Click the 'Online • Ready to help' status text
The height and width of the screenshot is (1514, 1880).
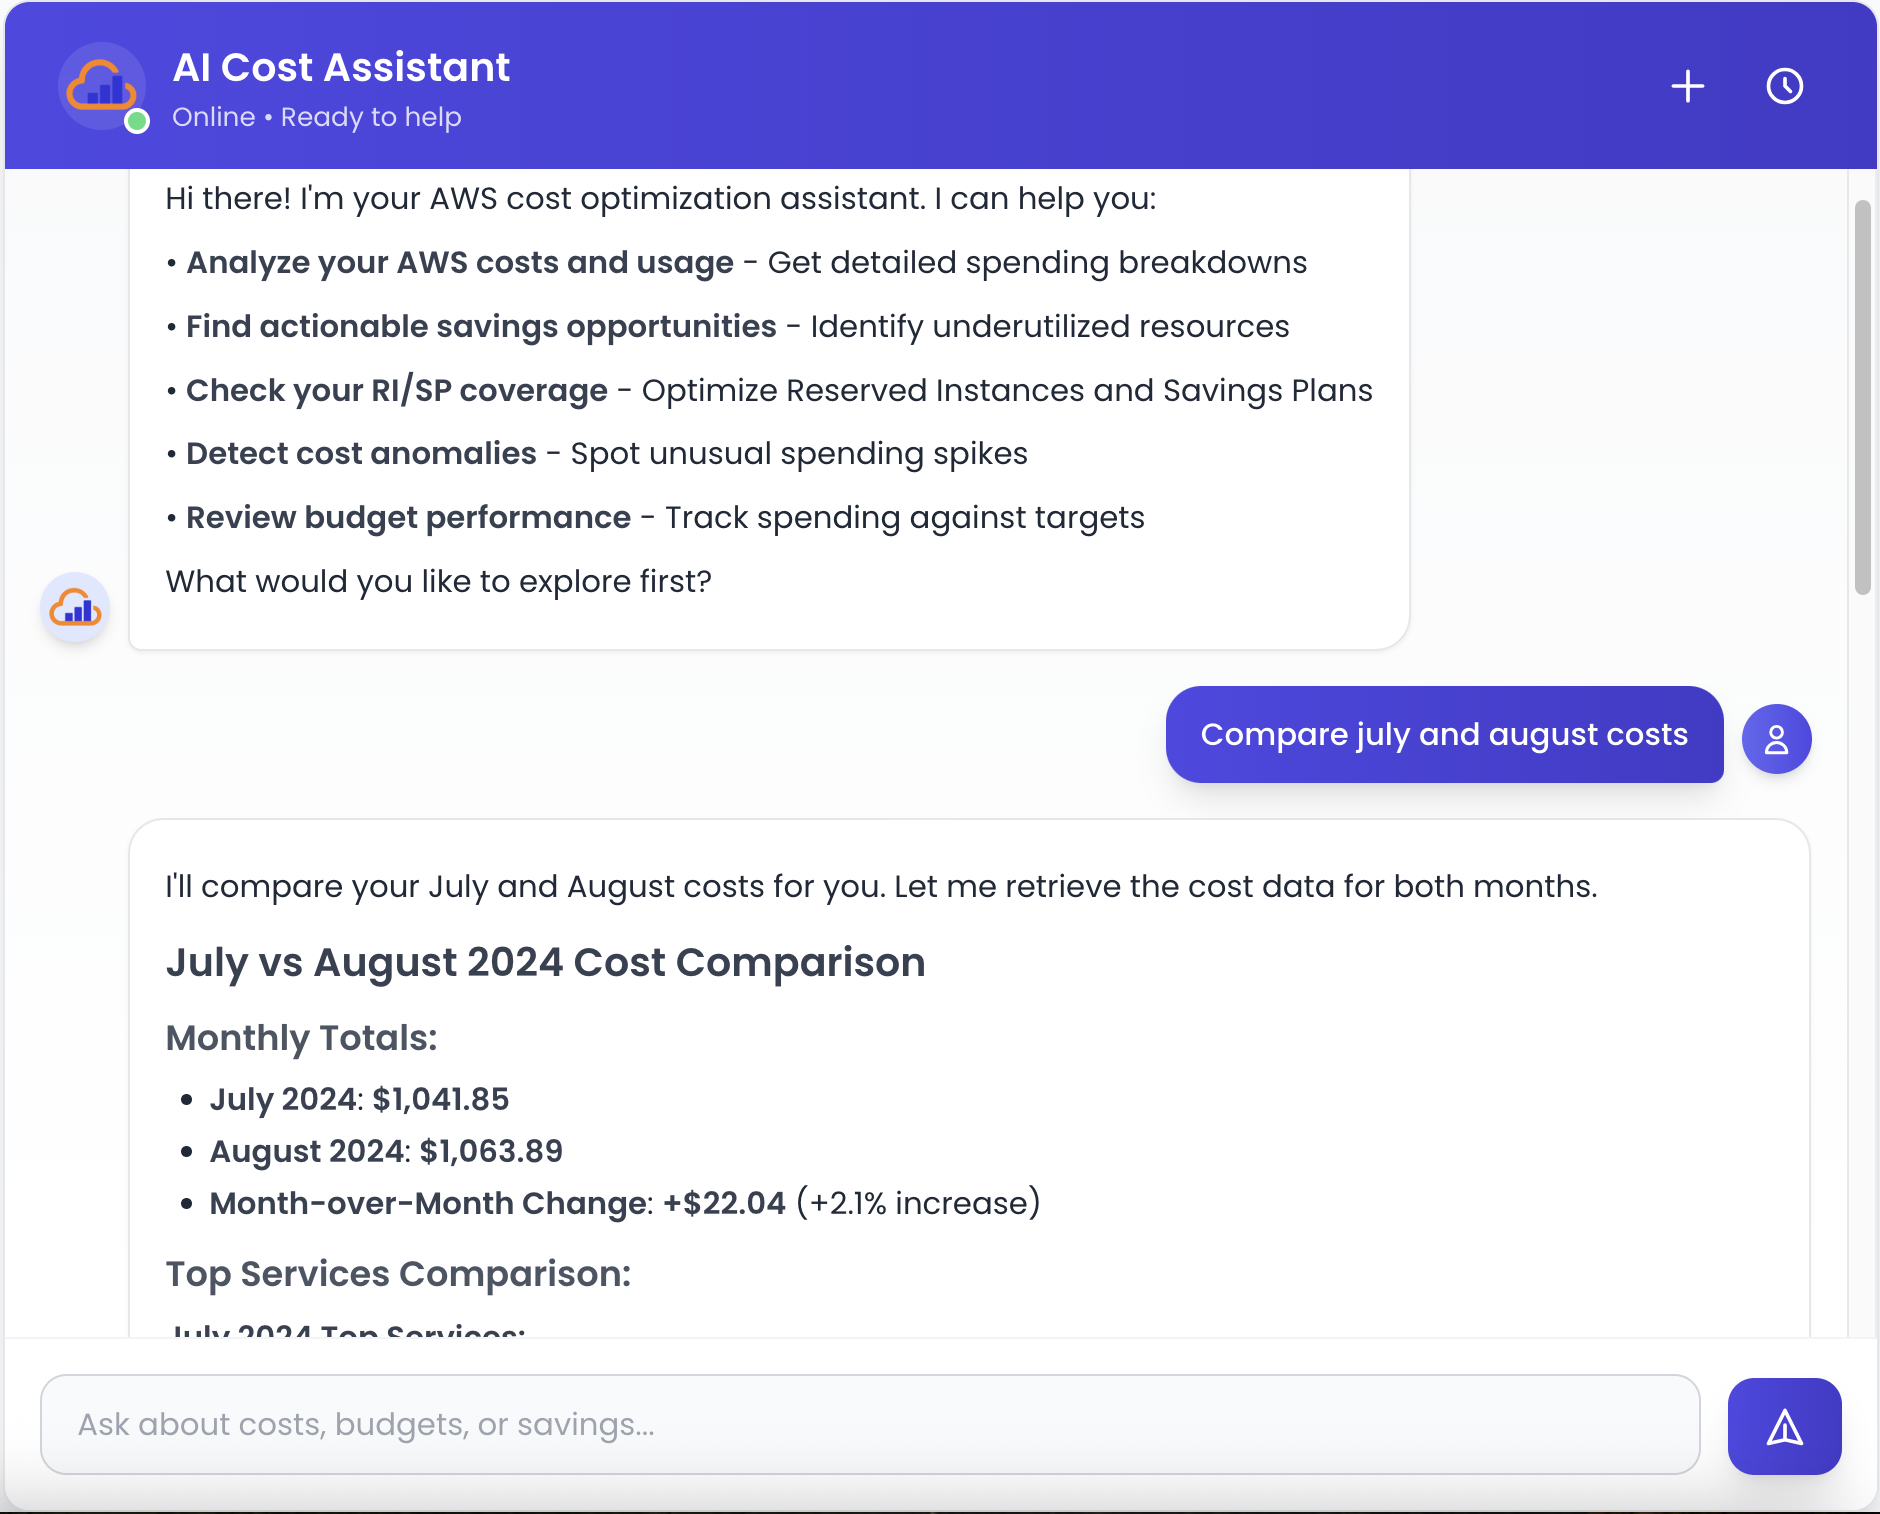point(316,117)
